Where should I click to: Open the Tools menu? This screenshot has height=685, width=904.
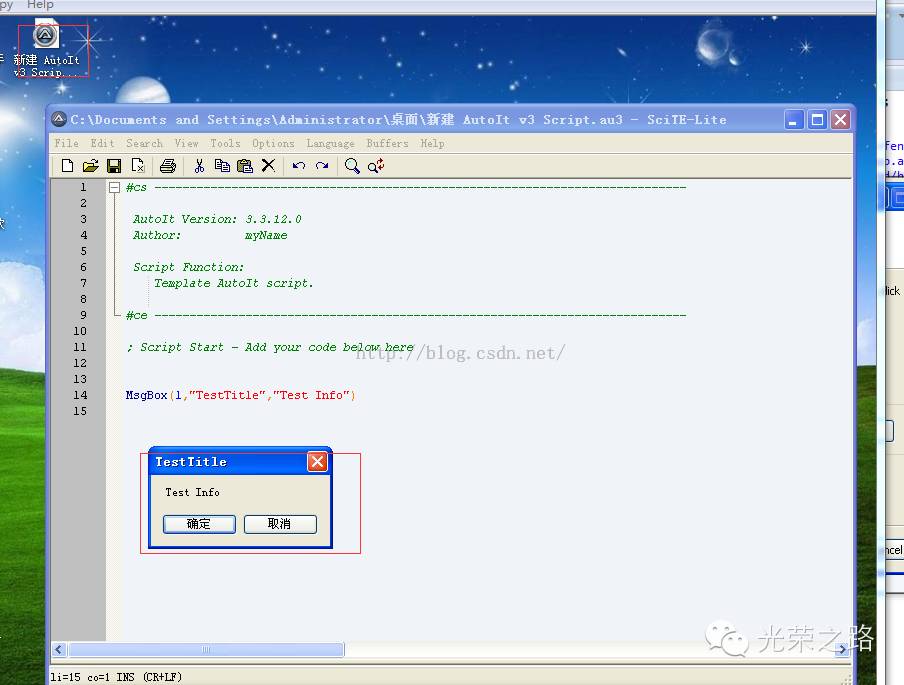click(225, 143)
